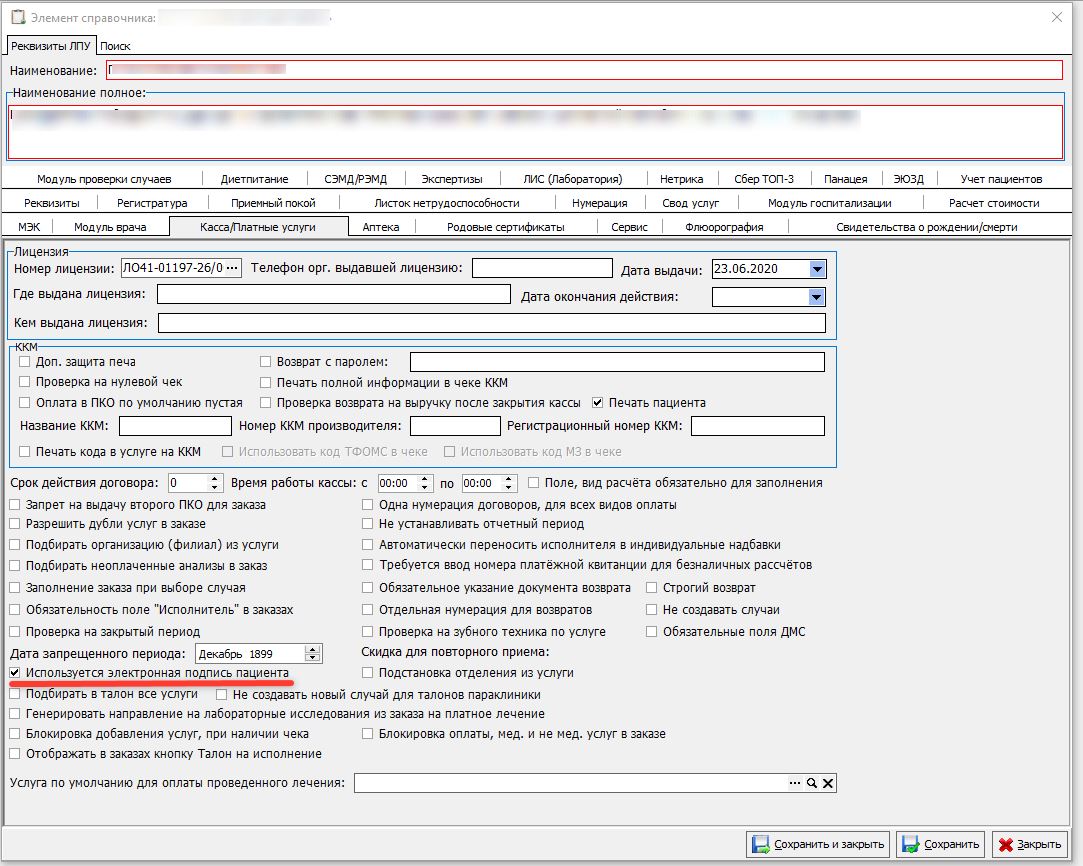Uncheck Используется электронная подпись пациента

pyautogui.click(x=15, y=673)
